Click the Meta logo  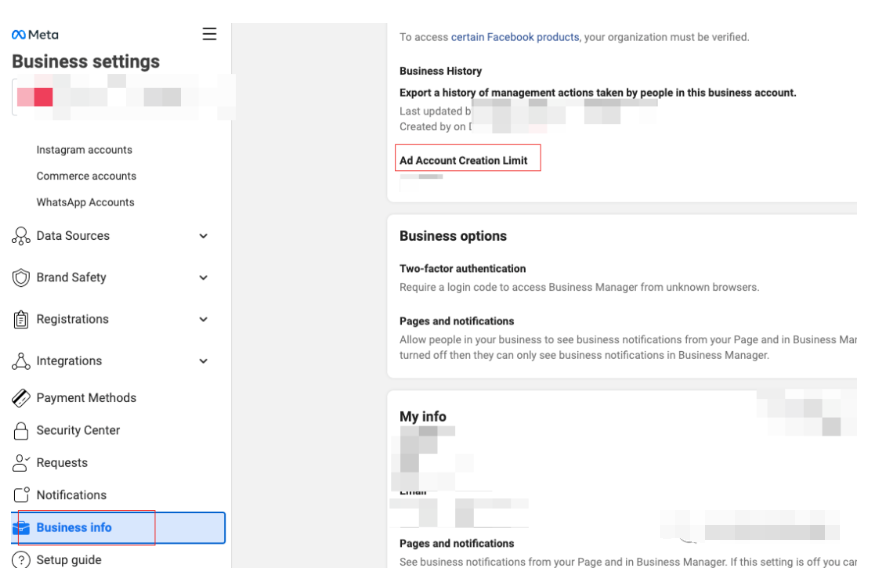pyautogui.click(x=35, y=35)
